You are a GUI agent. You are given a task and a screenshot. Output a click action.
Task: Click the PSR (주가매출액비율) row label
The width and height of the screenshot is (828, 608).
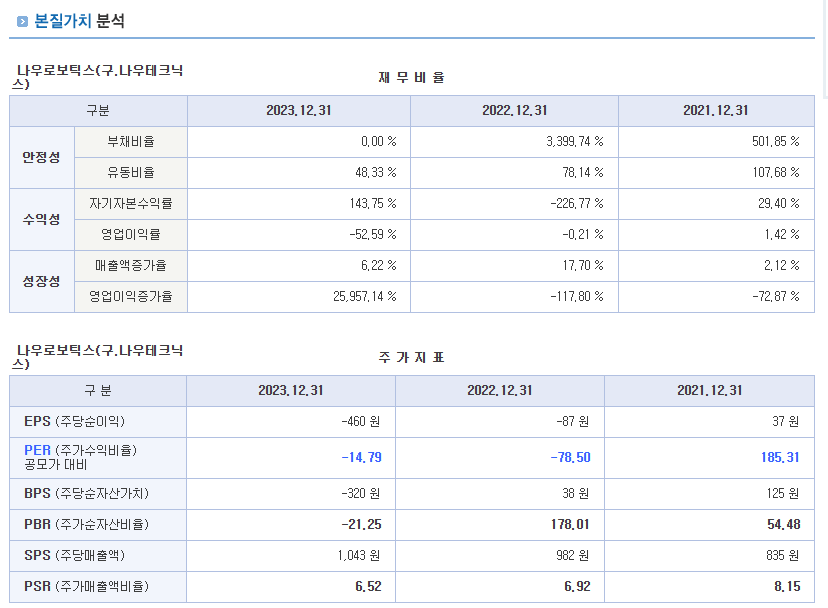[87, 586]
